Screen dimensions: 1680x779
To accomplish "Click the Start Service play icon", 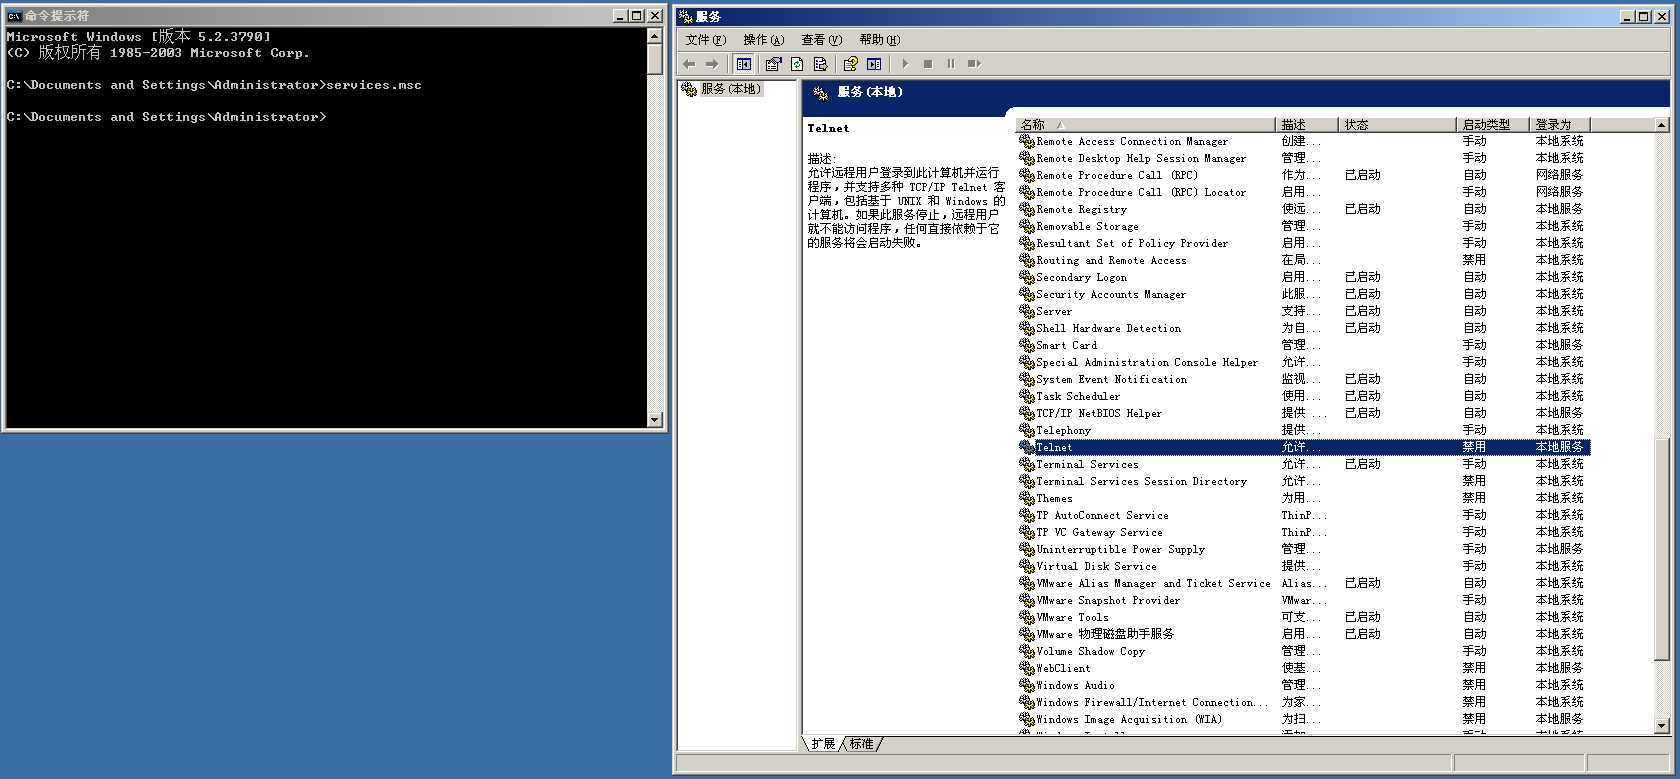I will tap(905, 64).
